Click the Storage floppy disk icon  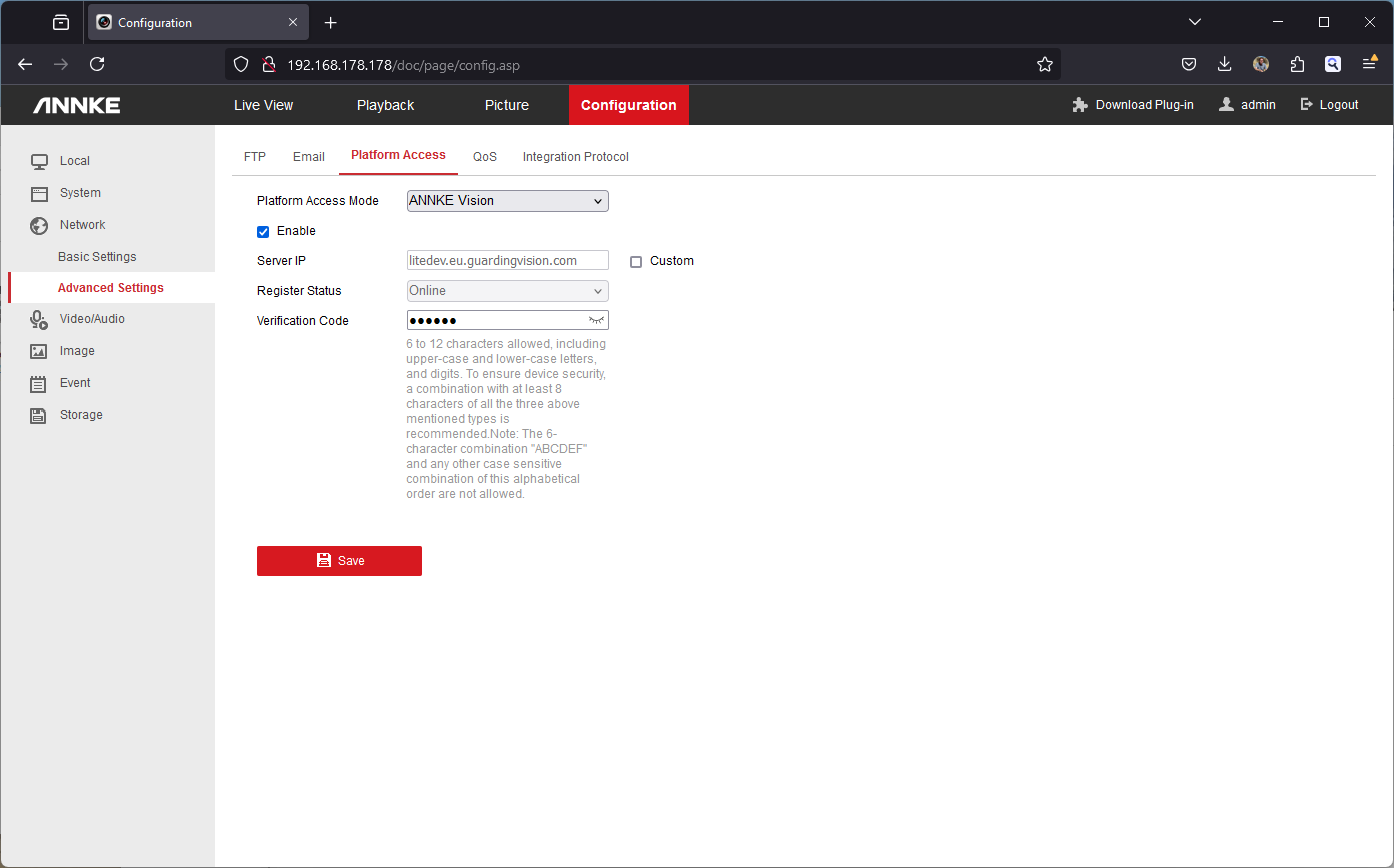pyautogui.click(x=39, y=415)
